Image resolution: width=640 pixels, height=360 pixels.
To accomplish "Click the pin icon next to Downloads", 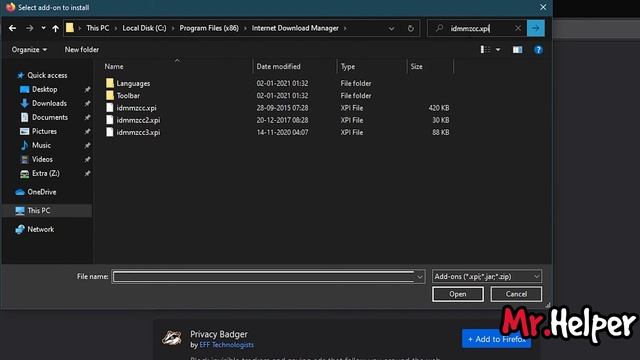I will pyautogui.click(x=87, y=103).
